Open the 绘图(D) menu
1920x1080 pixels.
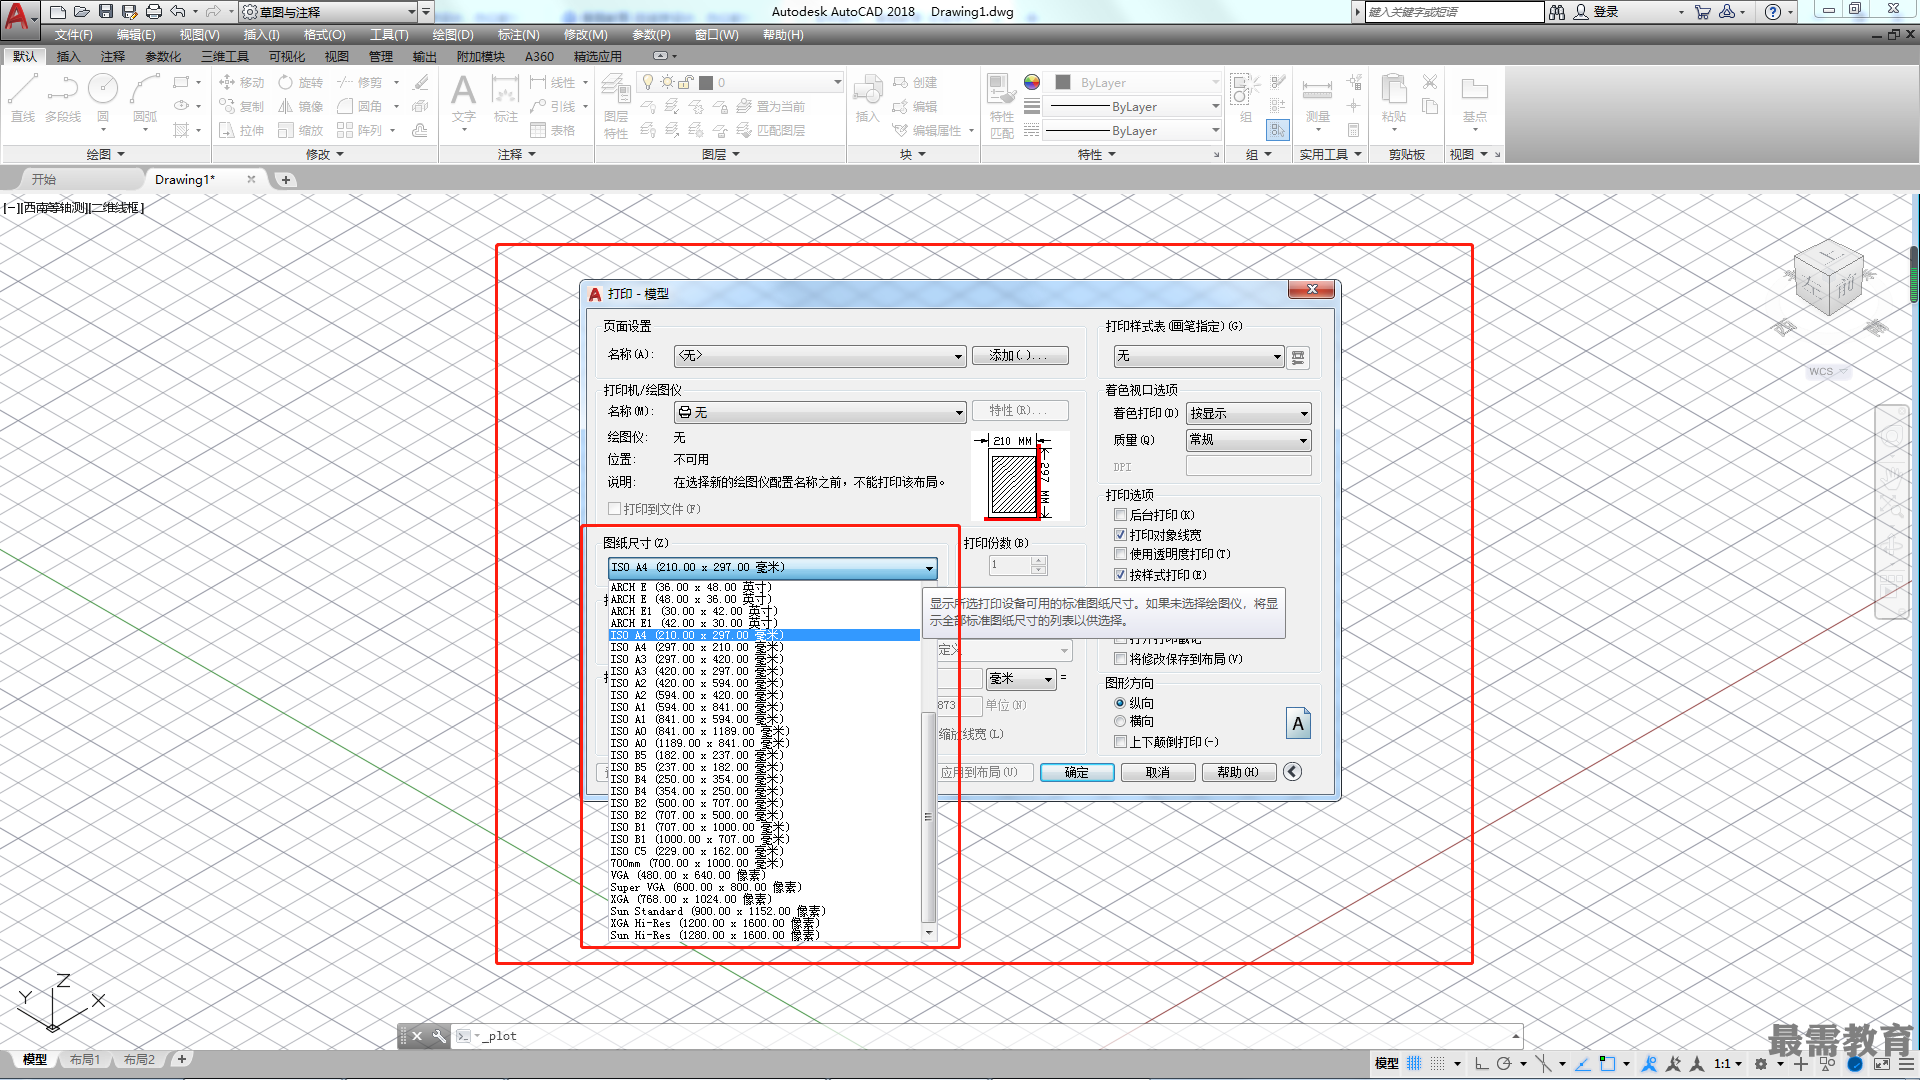click(453, 35)
